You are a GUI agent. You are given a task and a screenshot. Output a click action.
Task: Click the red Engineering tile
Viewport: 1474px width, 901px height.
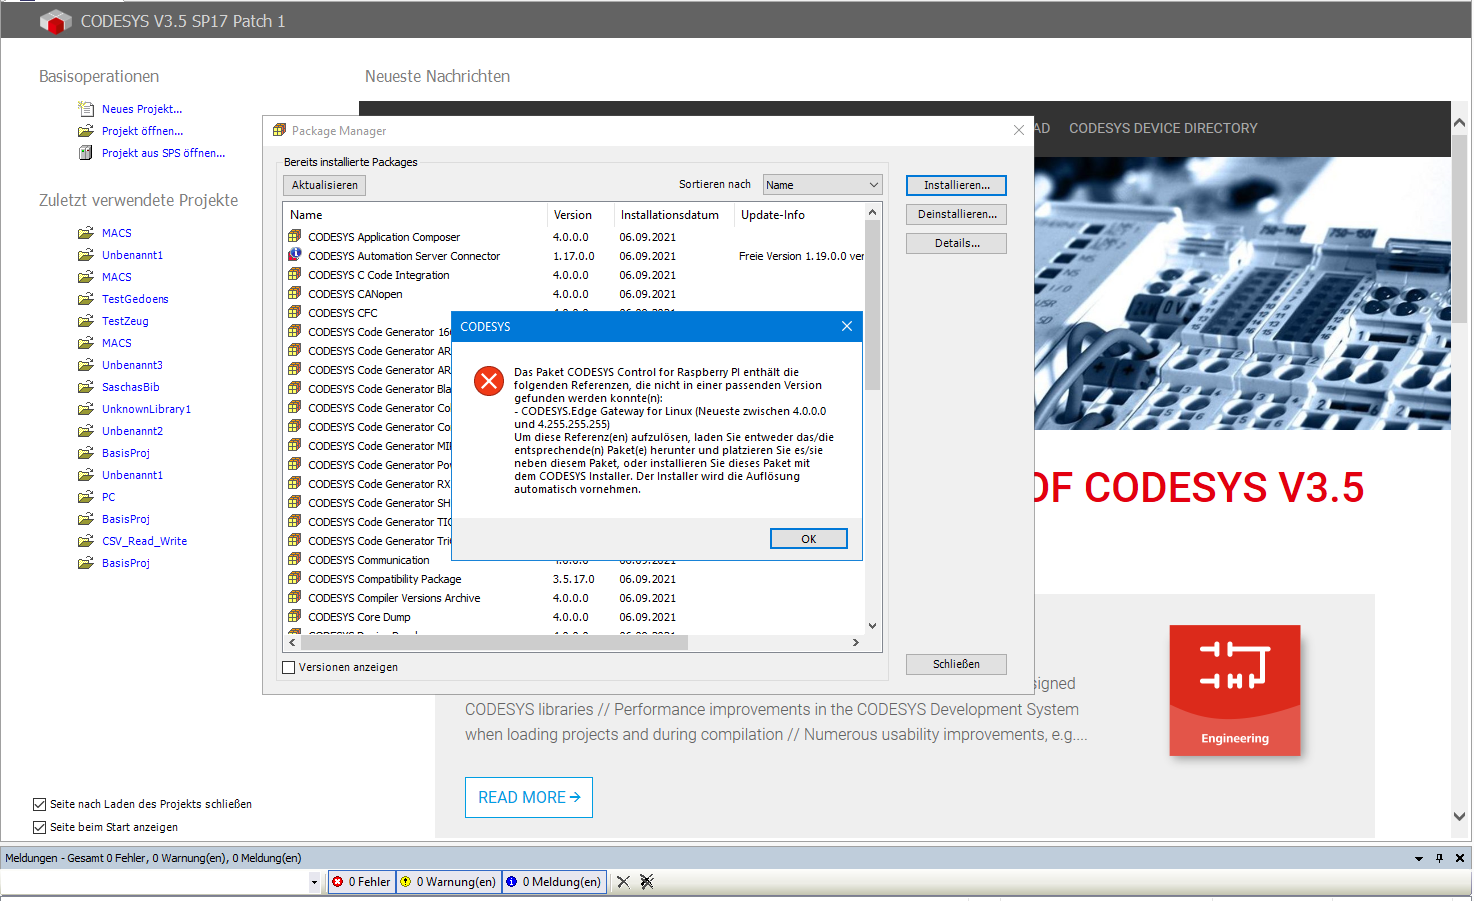tap(1235, 690)
